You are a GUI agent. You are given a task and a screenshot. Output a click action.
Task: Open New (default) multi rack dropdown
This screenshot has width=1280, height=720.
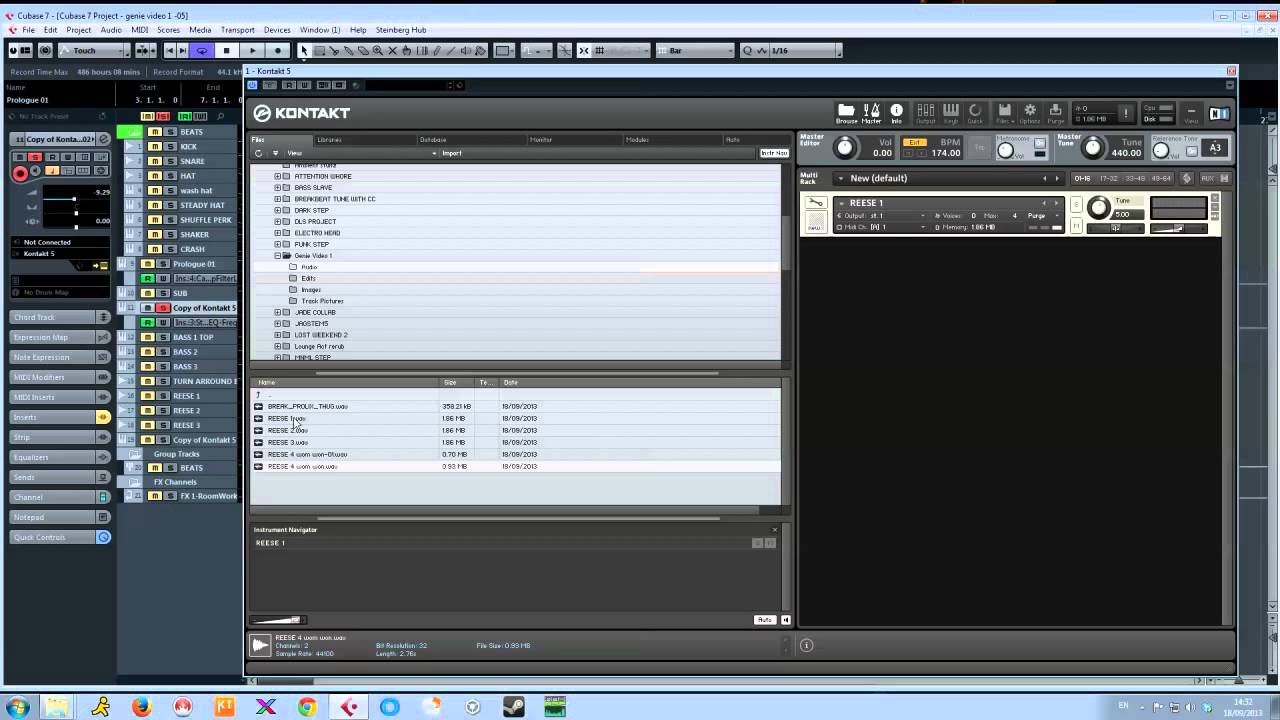(x=841, y=178)
